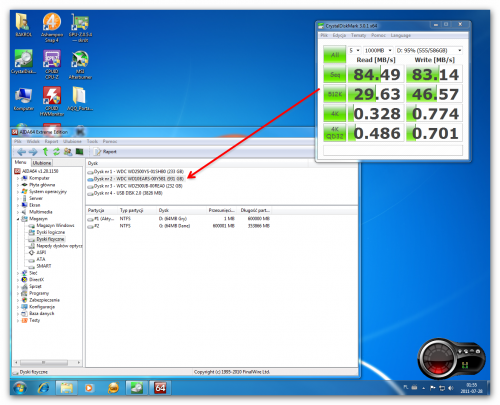Click the tree panel horizontal scrollbar
This screenshot has width=500, height=405.
tap(47, 362)
